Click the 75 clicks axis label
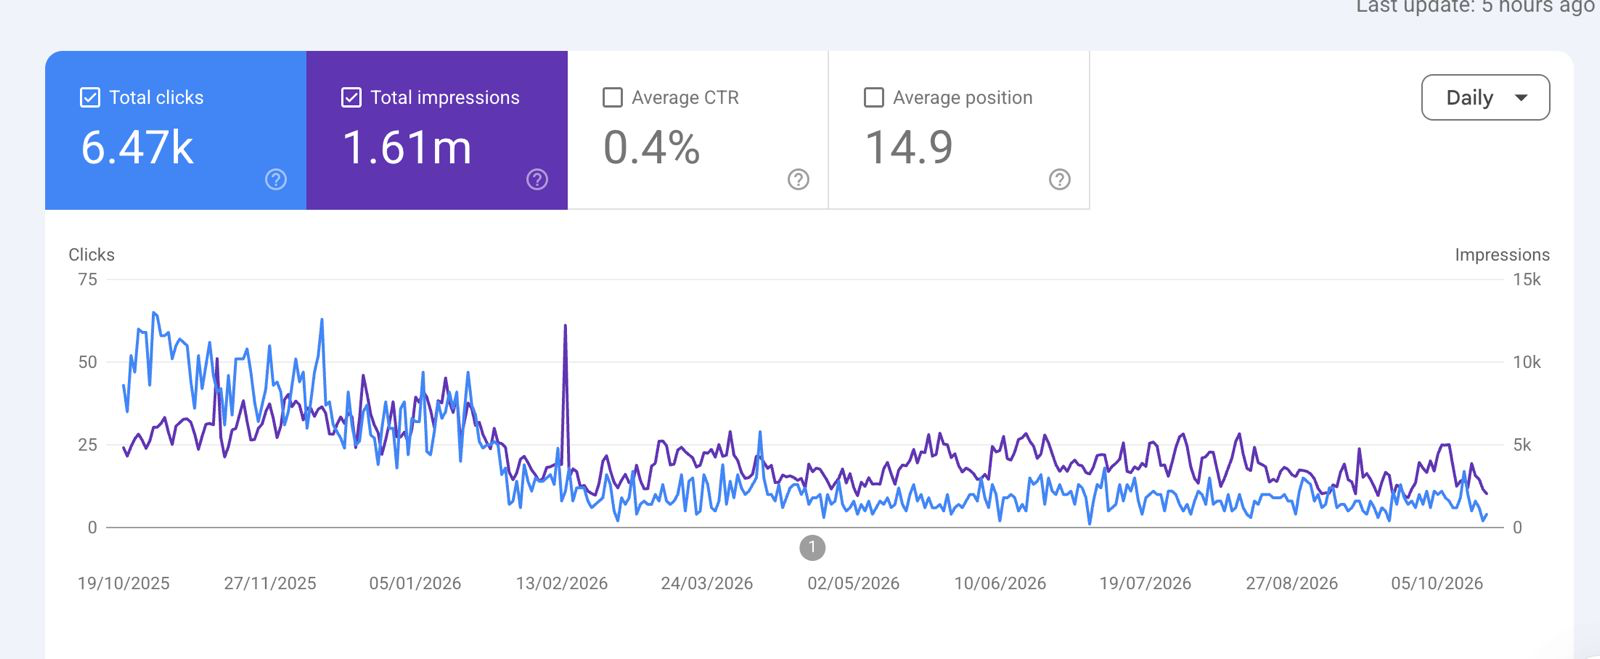This screenshot has width=1600, height=659. pyautogui.click(x=88, y=280)
